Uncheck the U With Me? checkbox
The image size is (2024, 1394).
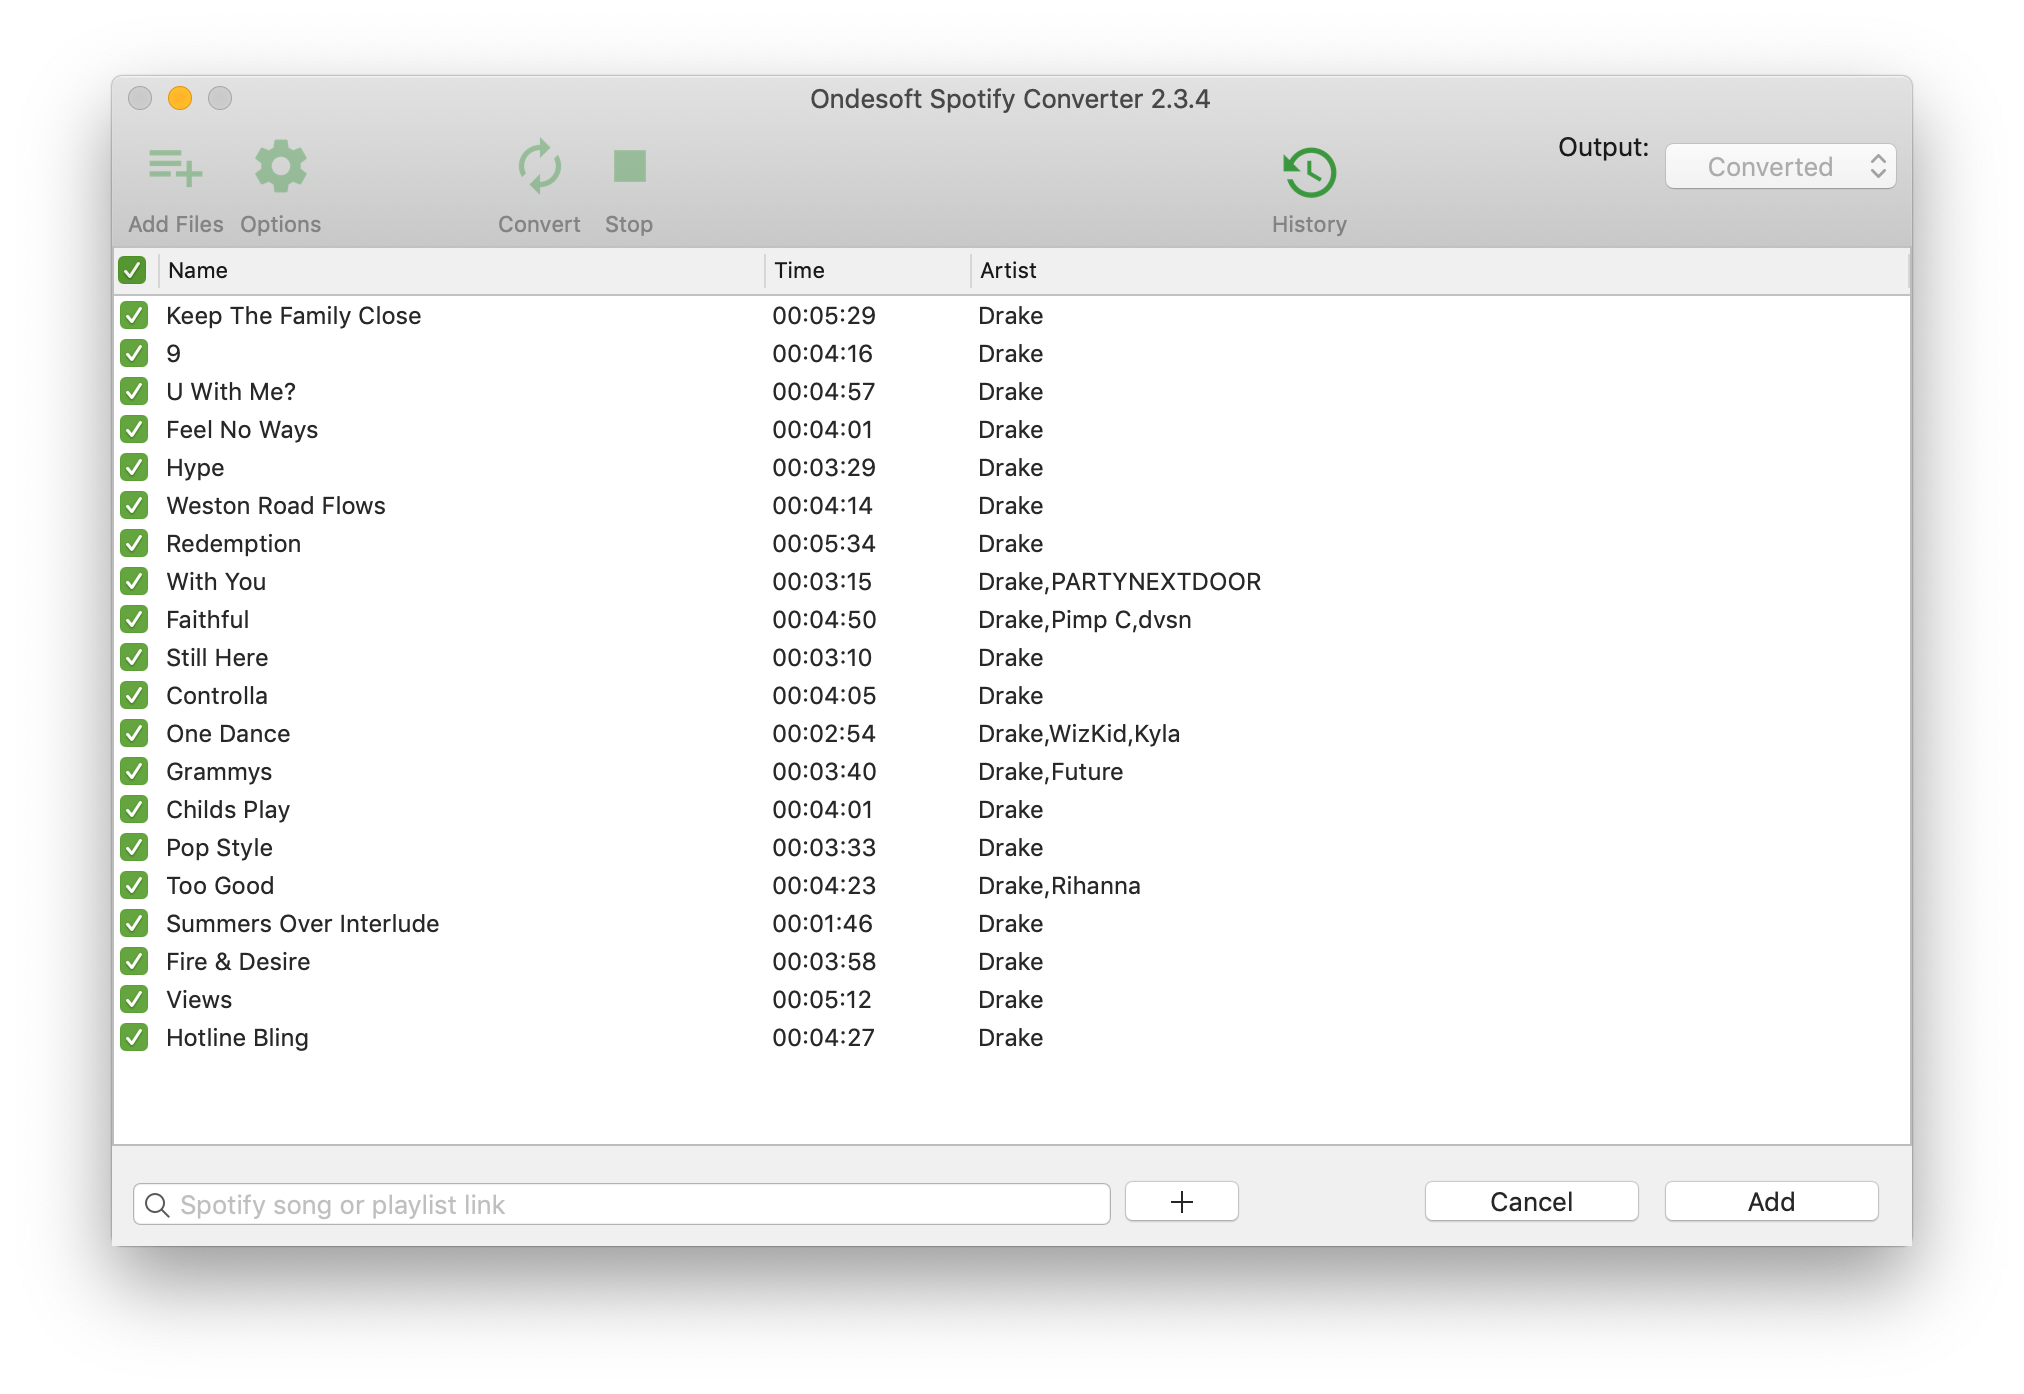point(134,392)
